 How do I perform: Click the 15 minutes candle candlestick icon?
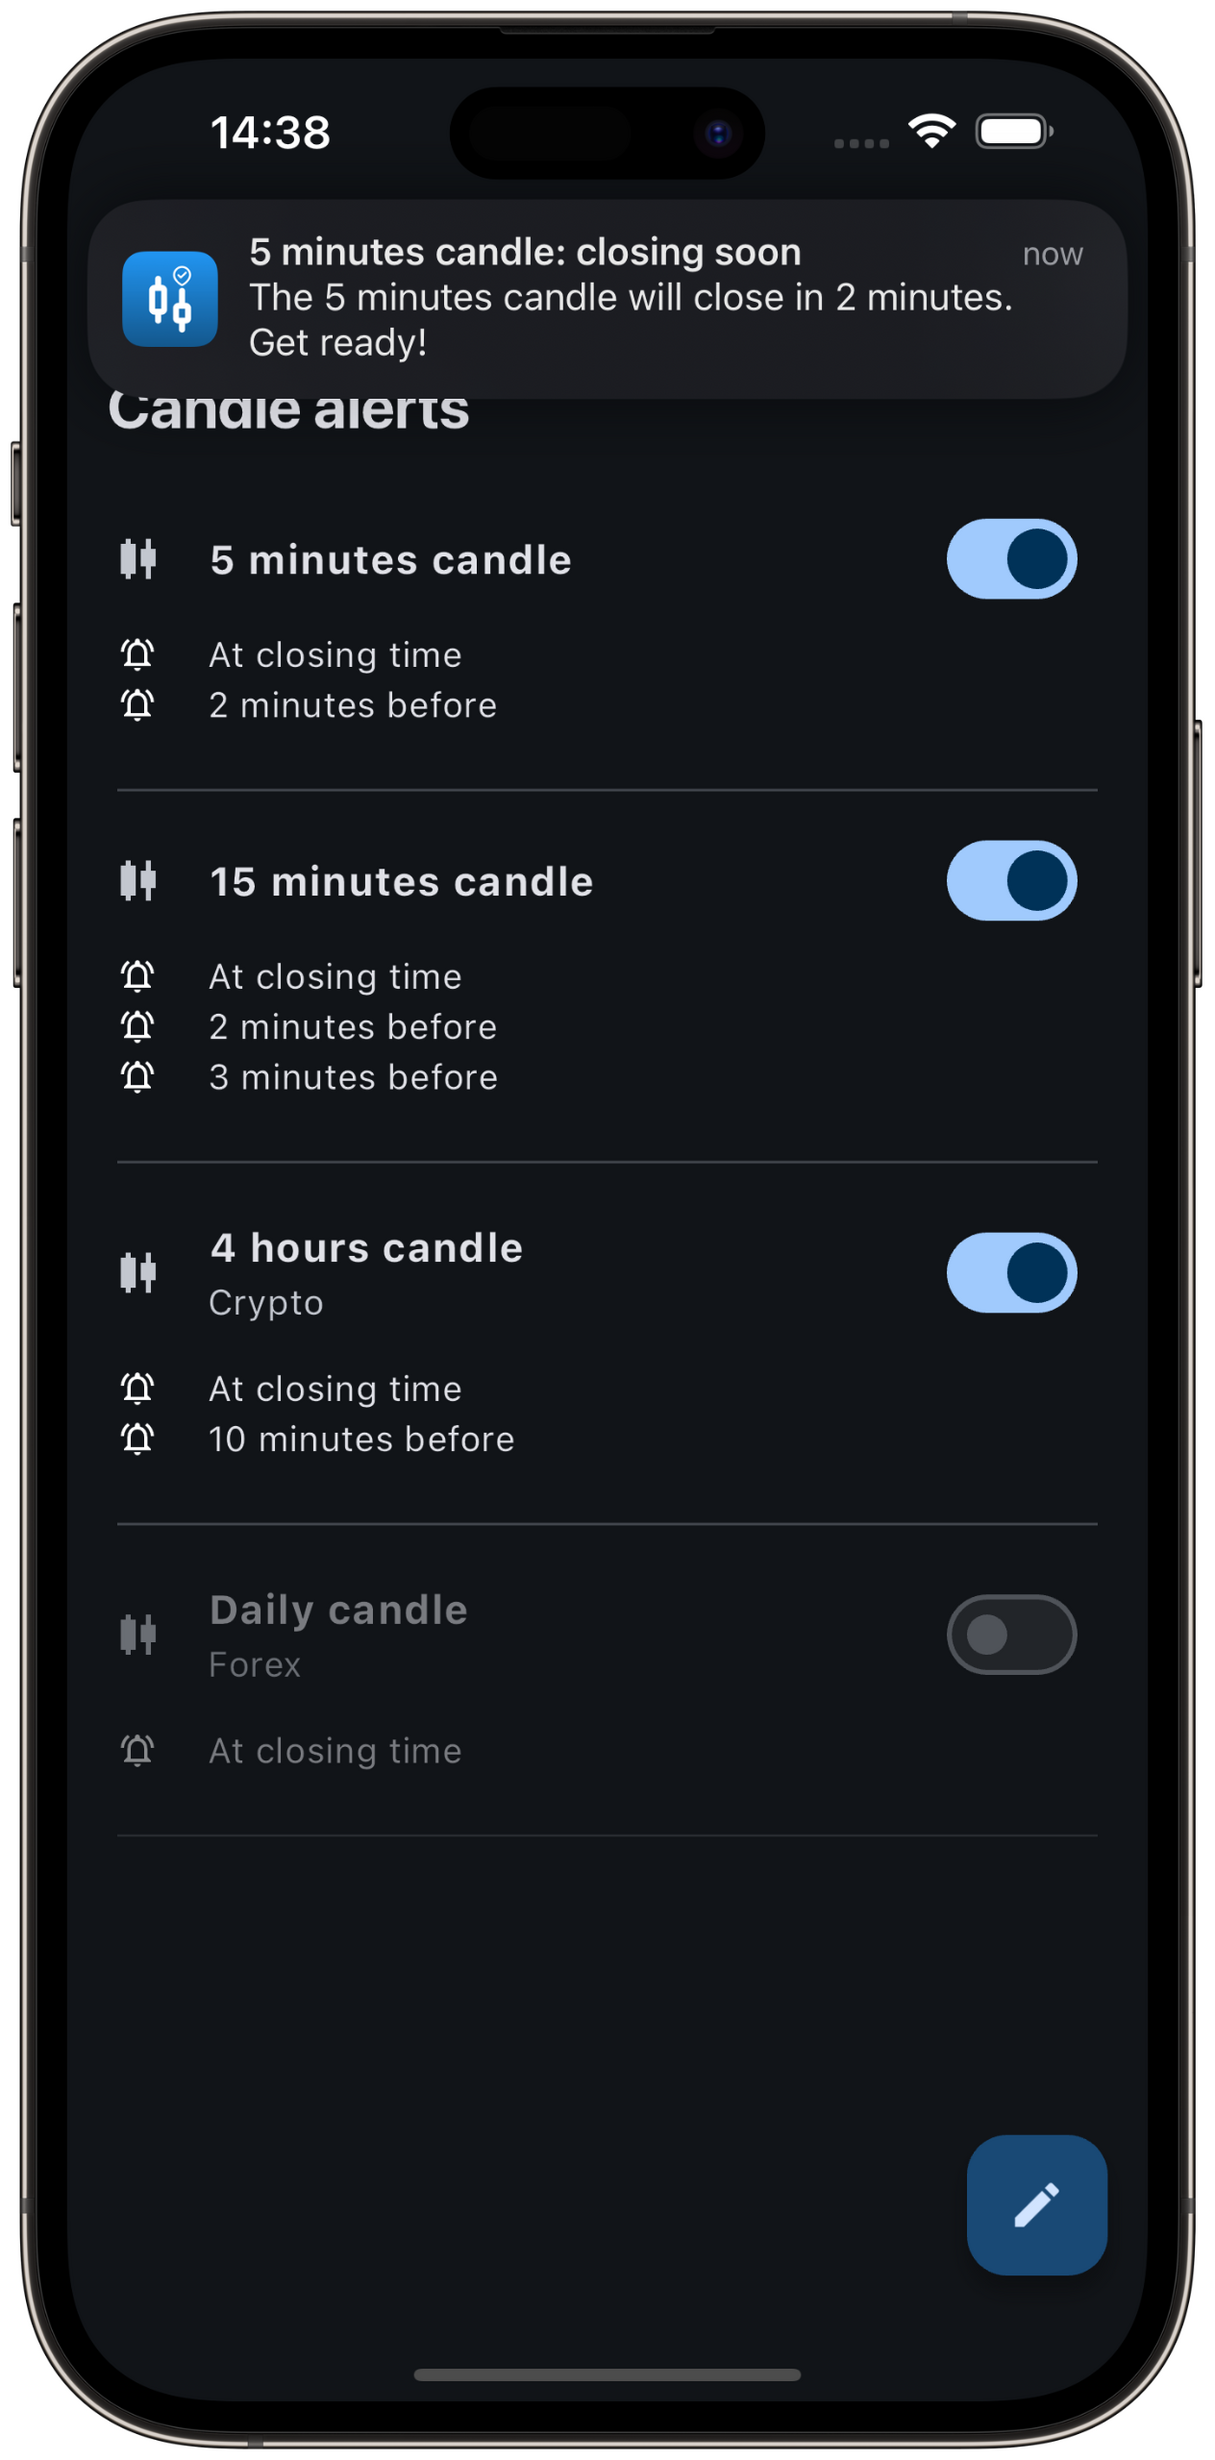coord(138,881)
